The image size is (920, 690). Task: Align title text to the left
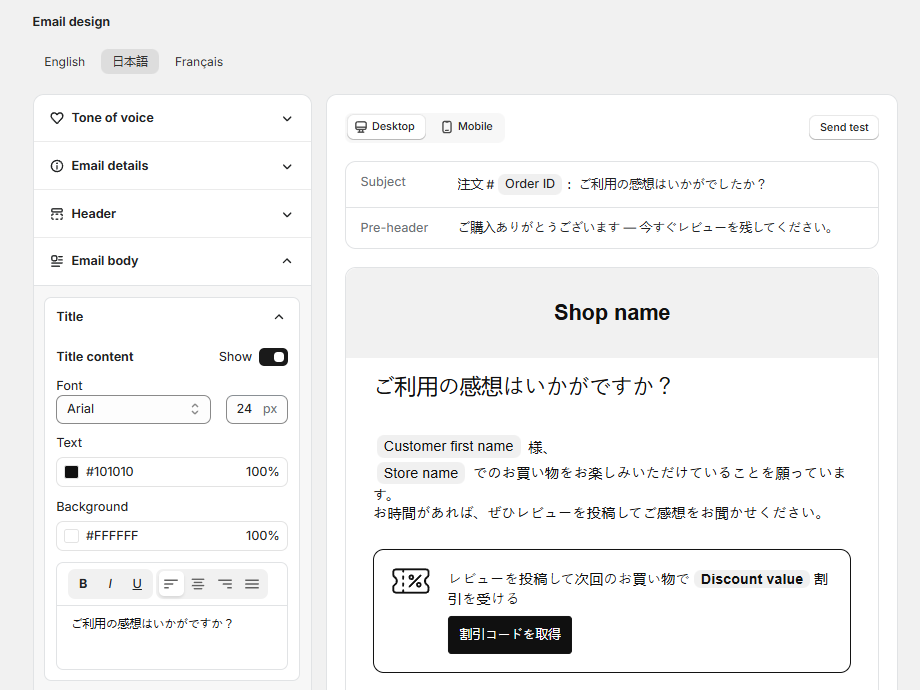(x=171, y=584)
